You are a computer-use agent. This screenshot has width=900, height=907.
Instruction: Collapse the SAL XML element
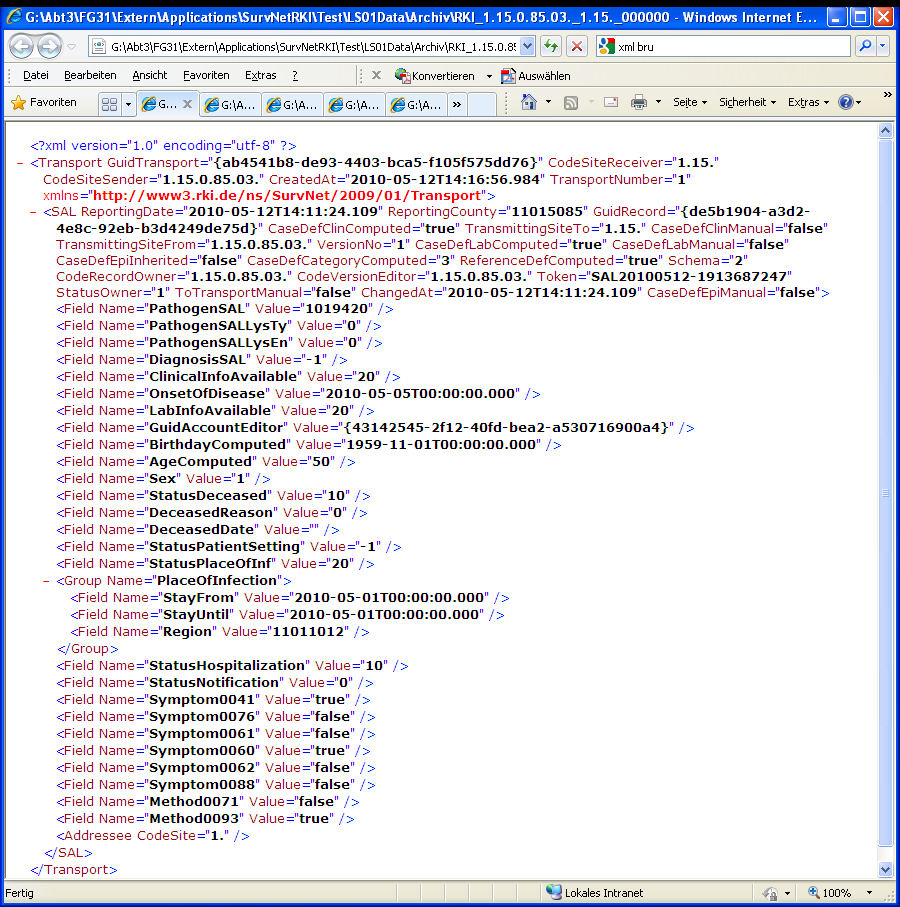(x=34, y=212)
